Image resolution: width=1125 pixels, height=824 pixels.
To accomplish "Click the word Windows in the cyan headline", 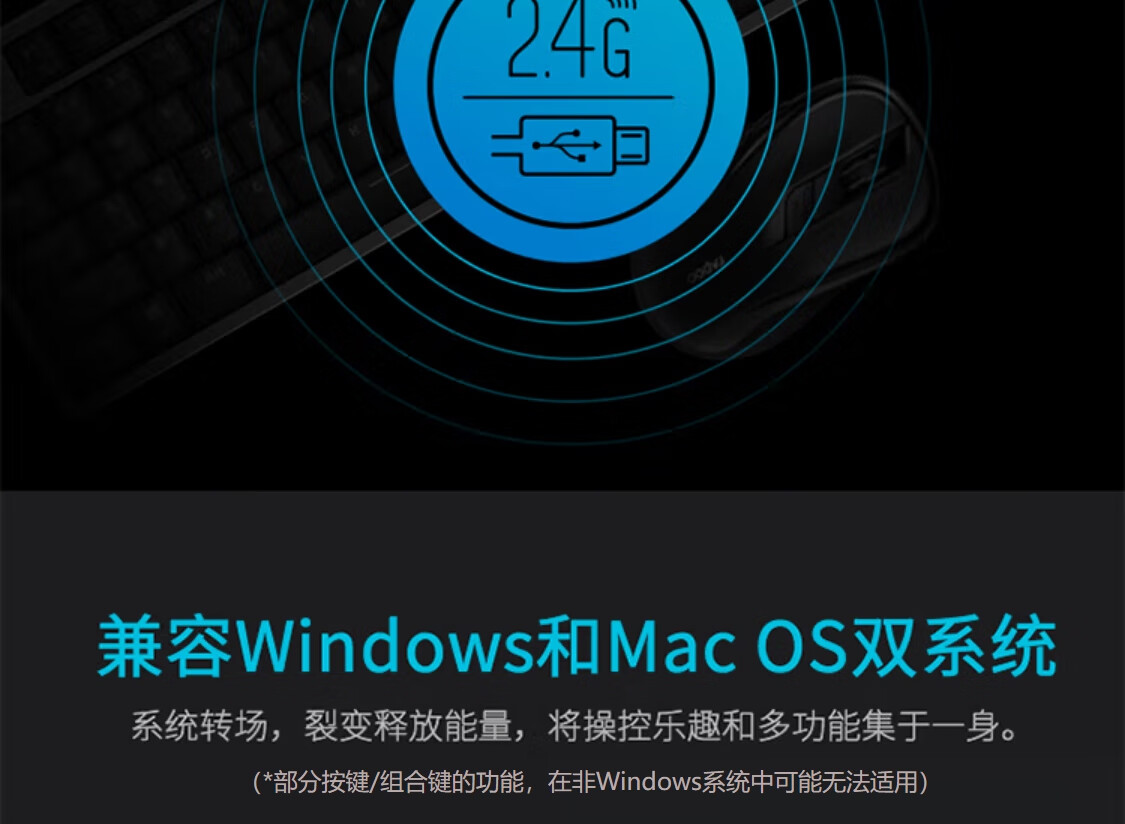I will [x=384, y=645].
